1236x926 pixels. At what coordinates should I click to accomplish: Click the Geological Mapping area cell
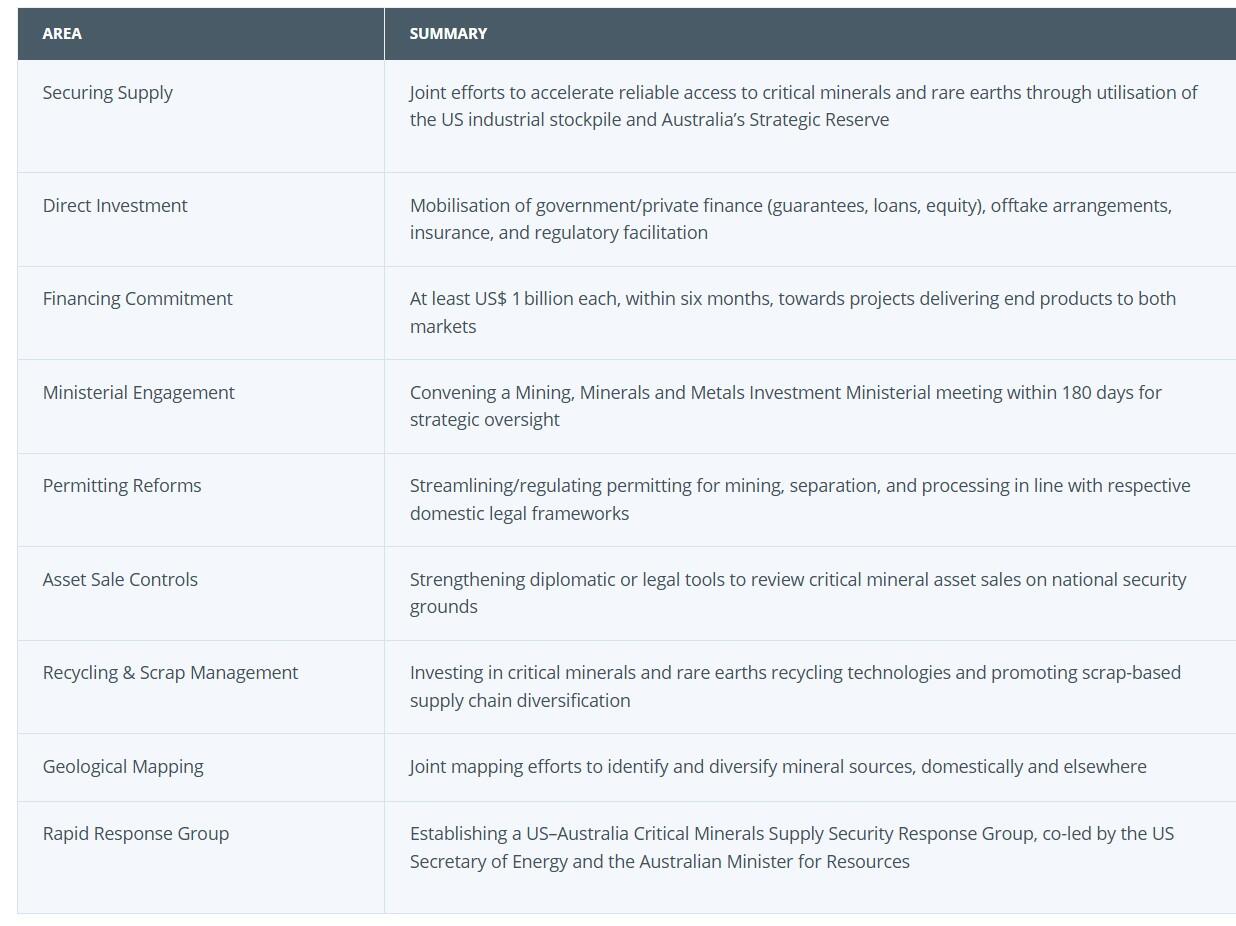[123, 767]
